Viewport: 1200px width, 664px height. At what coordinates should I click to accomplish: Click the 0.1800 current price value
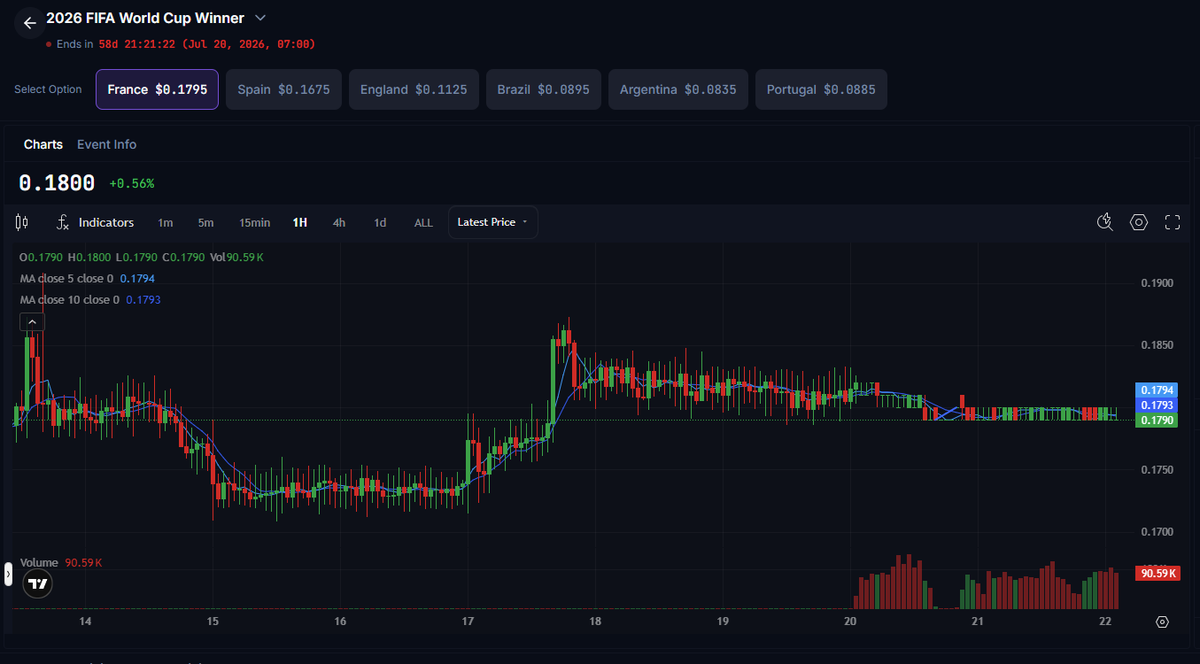57,183
